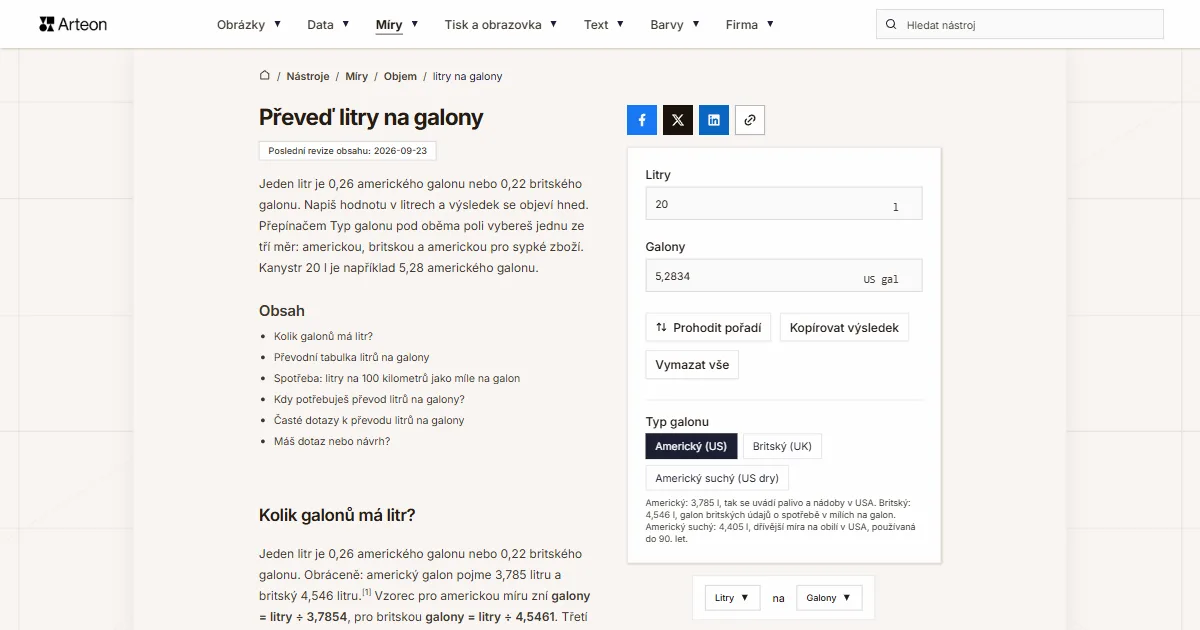
Task: Share the page on LinkedIn
Action: pos(714,120)
